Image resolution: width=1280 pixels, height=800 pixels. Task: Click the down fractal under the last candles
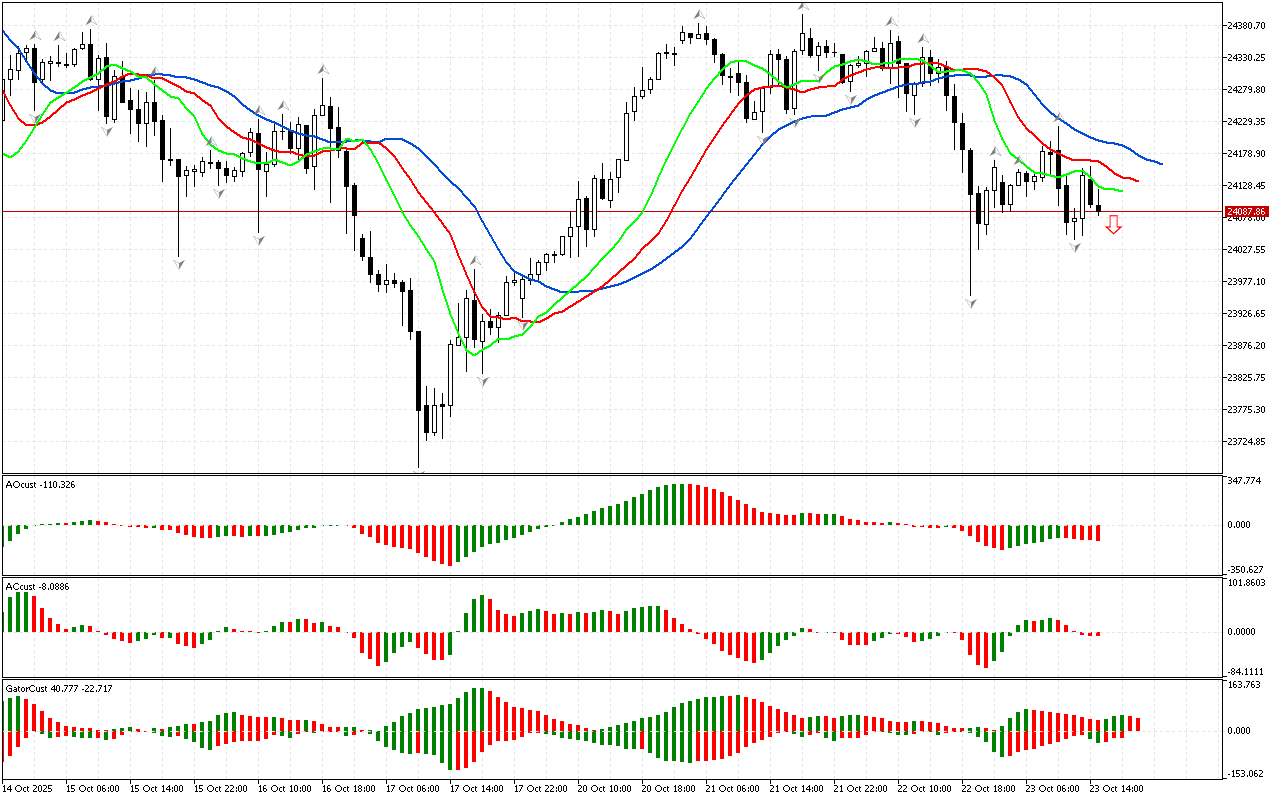1076,246
